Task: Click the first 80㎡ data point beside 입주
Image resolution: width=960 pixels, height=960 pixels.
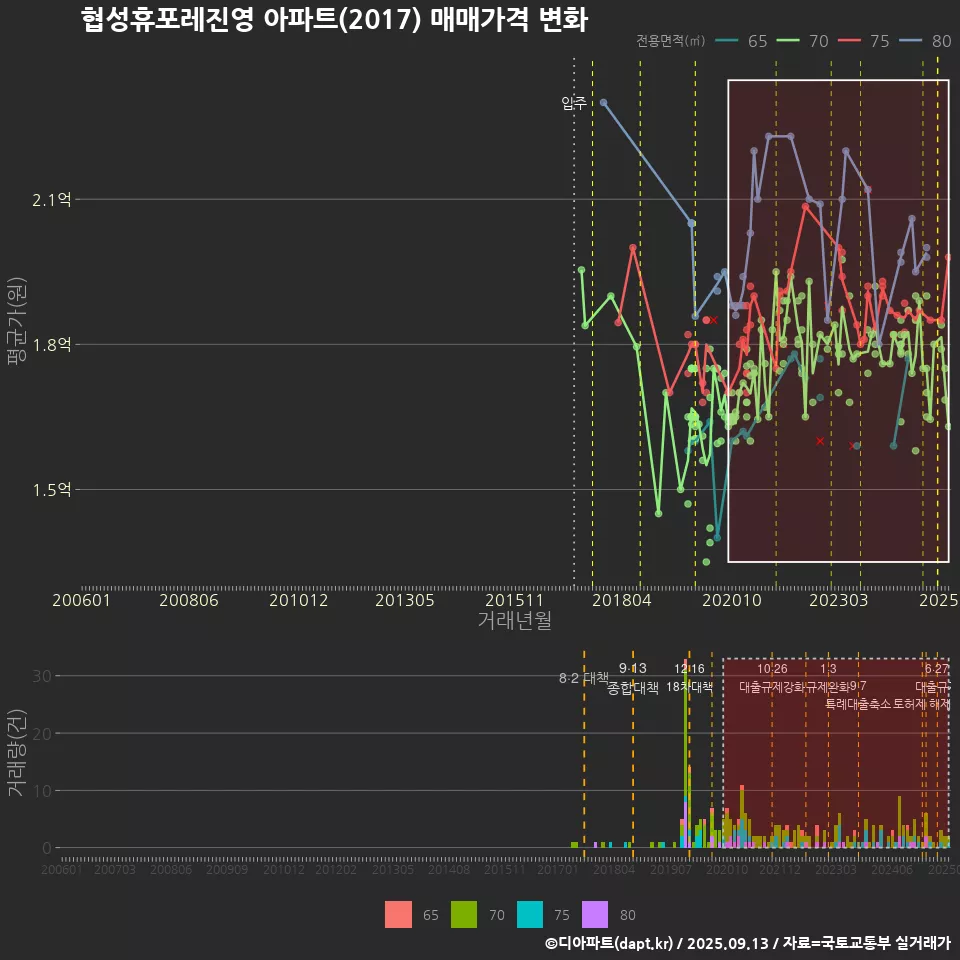Action: (604, 103)
